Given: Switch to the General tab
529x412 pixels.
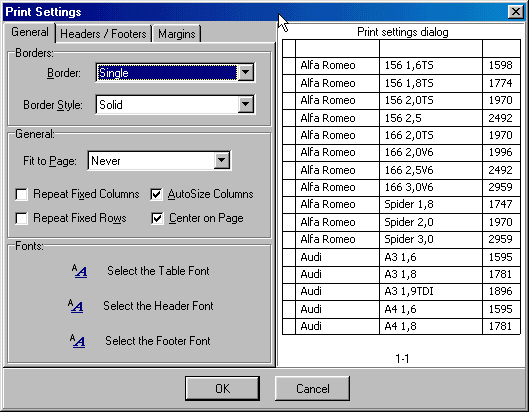Looking at the screenshot, I should 30,32.
